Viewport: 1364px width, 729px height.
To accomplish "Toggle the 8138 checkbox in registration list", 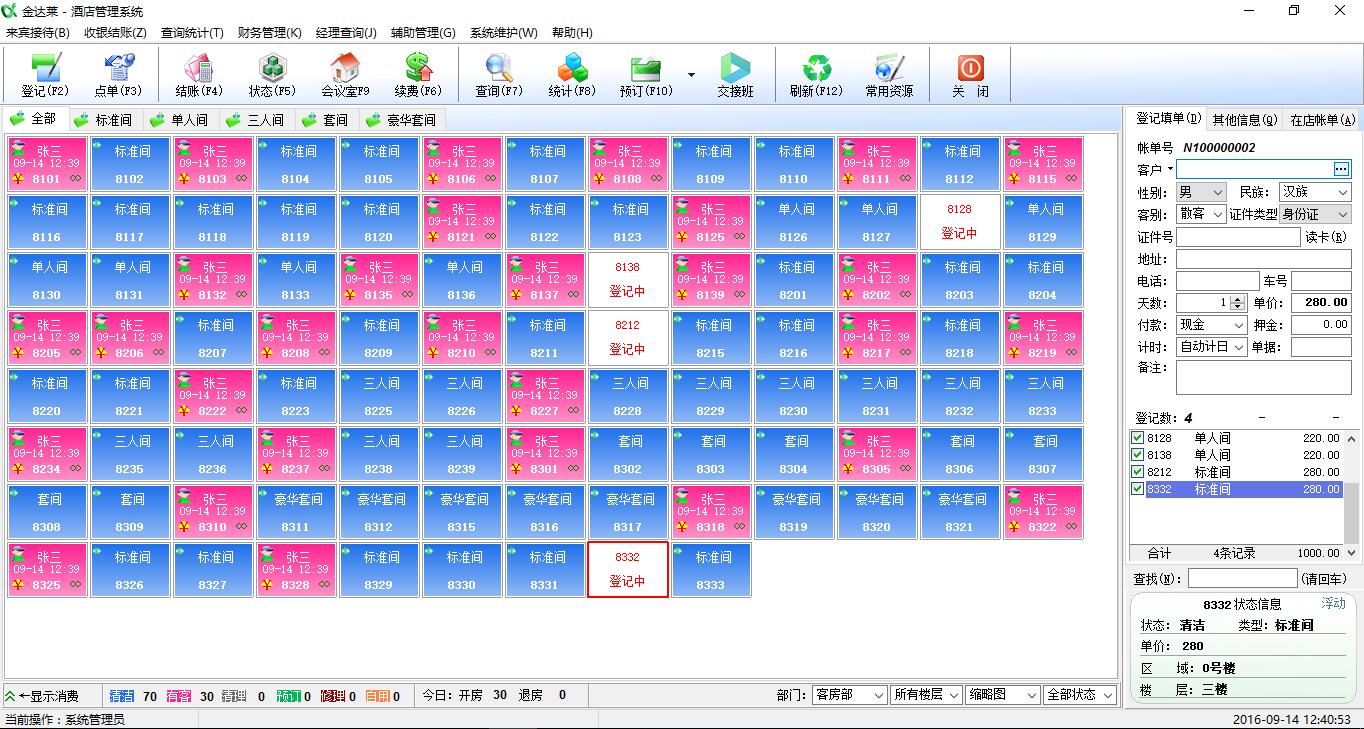I will coord(1137,455).
